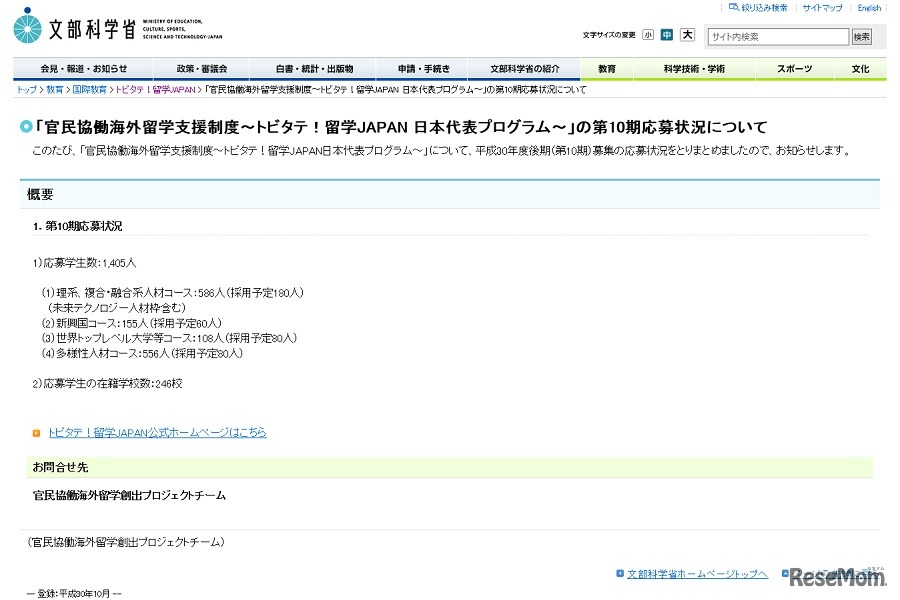Open the スポーツ navigation tab
The width and height of the screenshot is (900, 600).
pyautogui.click(x=794, y=68)
